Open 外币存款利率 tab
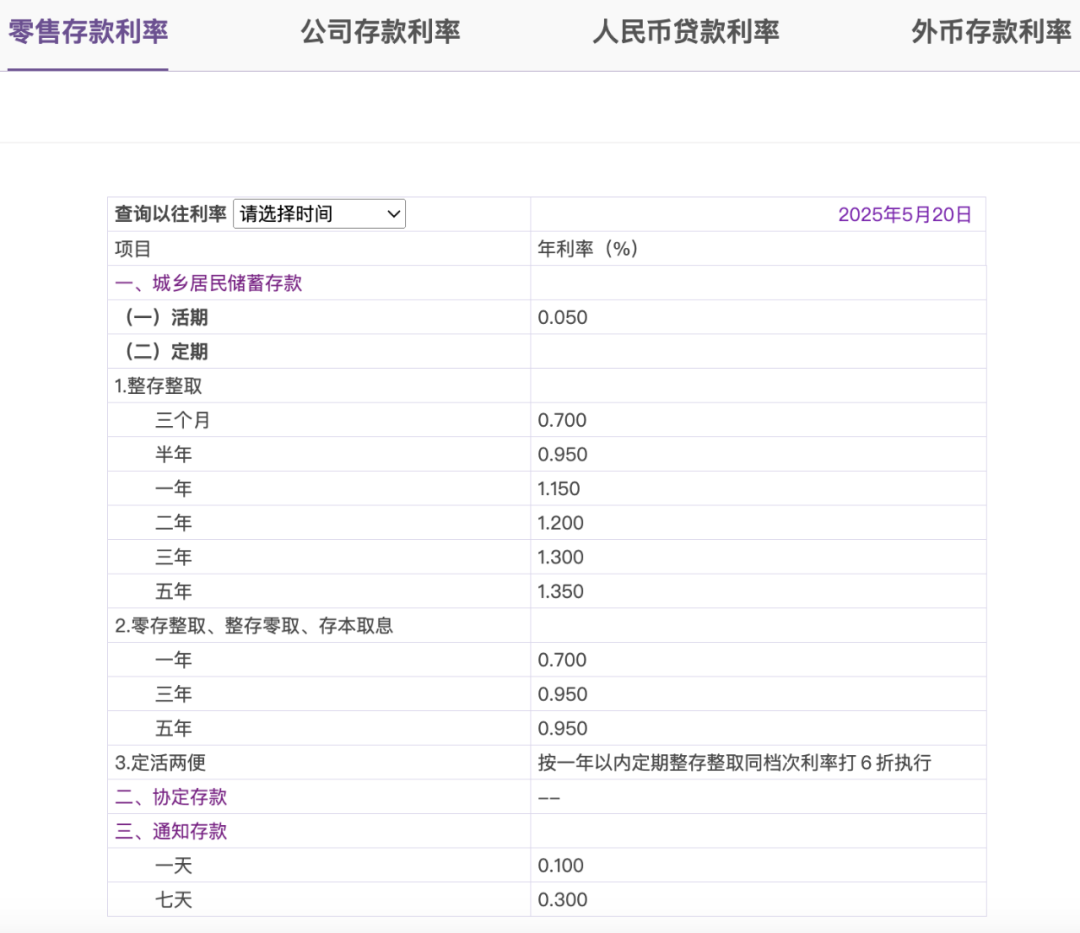This screenshot has height=933, width=1080. coord(991,32)
